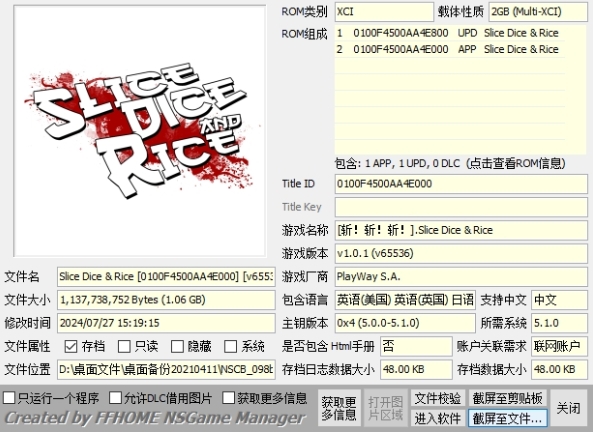Click the 所需系统 field 5.1.0

click(559, 323)
